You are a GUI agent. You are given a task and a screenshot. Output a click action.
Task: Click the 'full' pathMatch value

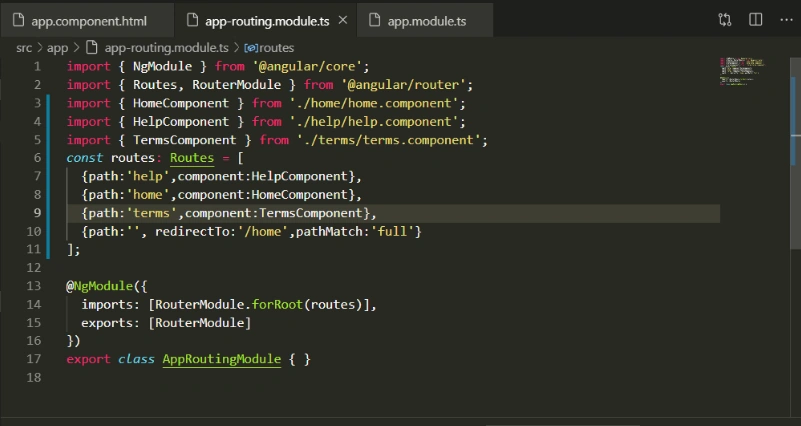click(392, 231)
